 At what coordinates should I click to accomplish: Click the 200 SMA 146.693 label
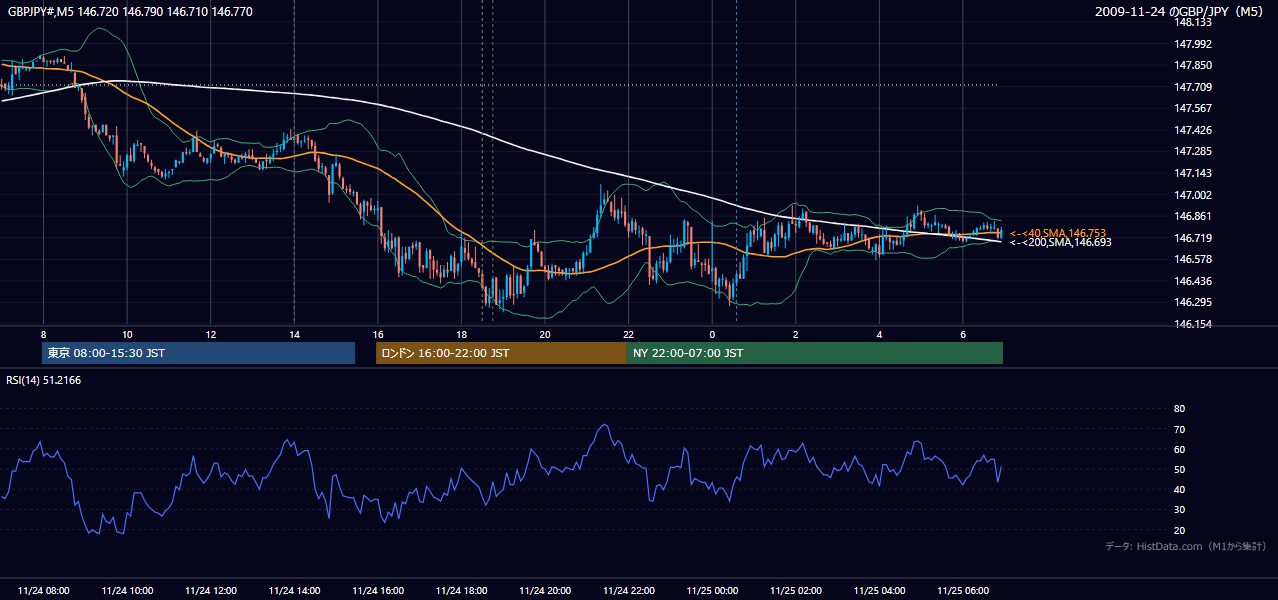[x=1060, y=242]
